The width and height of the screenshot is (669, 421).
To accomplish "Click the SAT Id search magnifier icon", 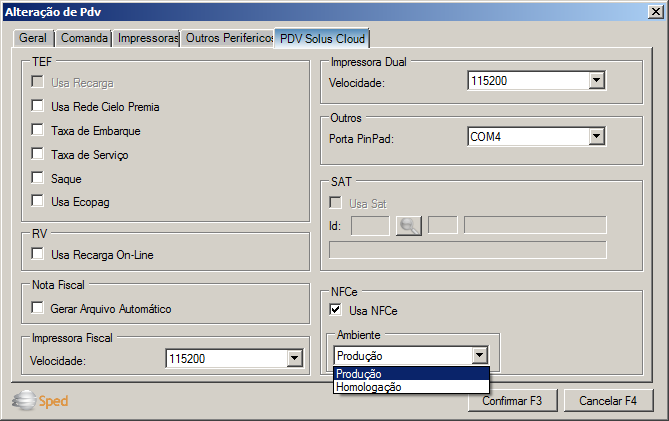I will (408, 226).
